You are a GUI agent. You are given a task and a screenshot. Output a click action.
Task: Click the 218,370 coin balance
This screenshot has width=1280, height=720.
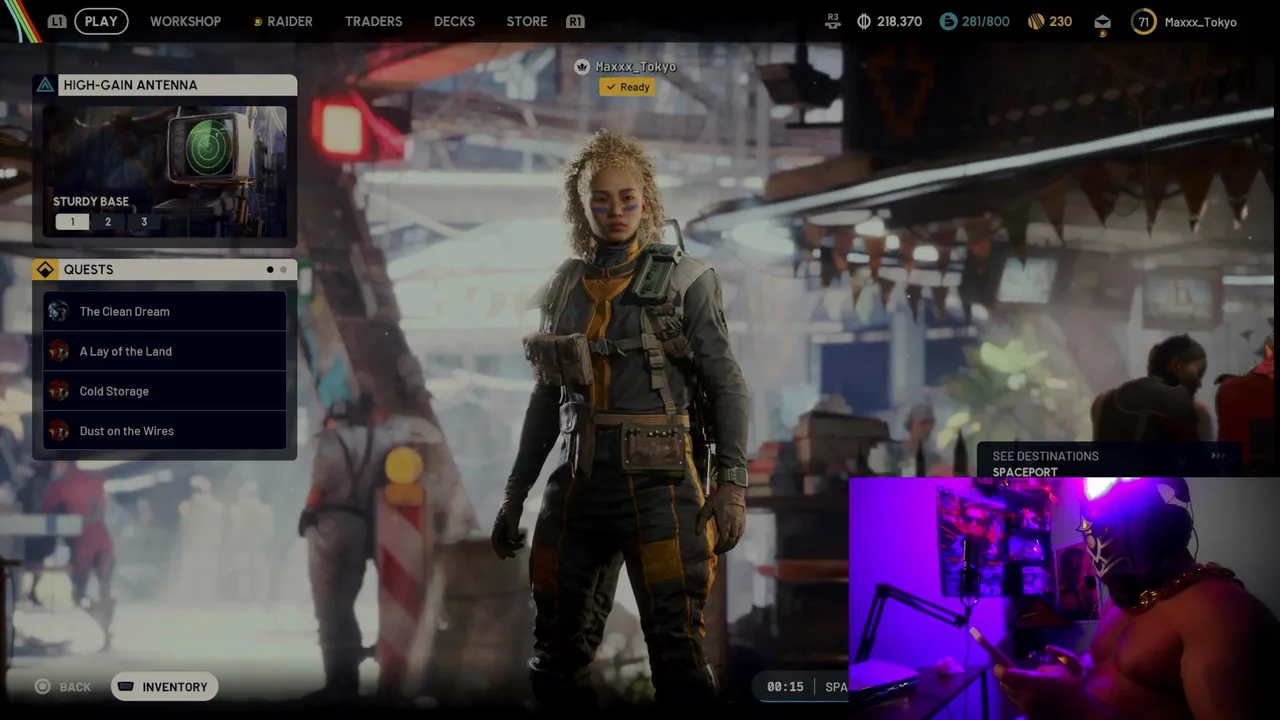pyautogui.click(x=899, y=21)
